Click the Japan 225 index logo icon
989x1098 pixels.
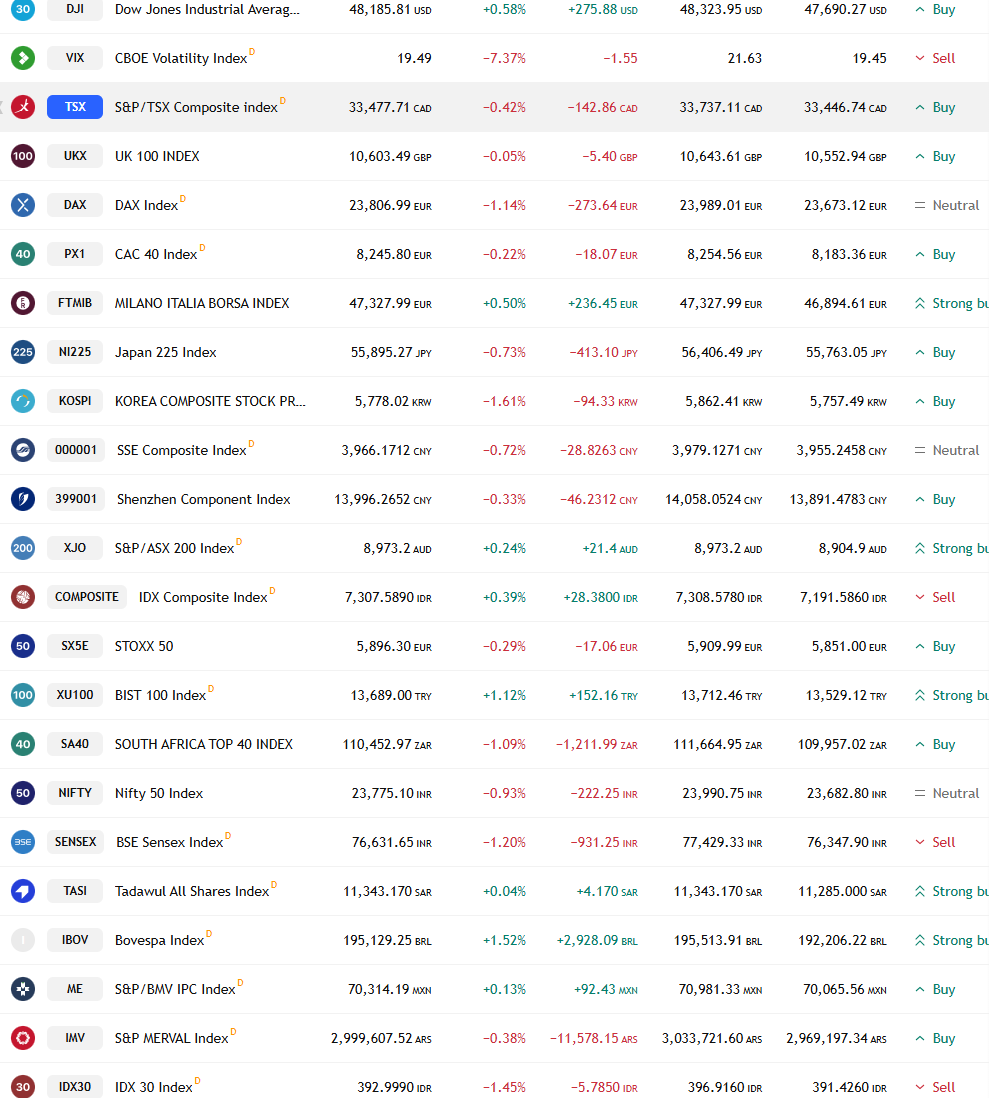coord(23,352)
